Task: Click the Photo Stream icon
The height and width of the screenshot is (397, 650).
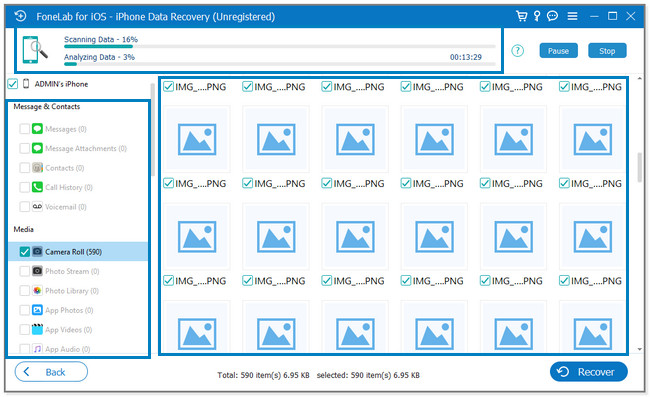Action: (37, 271)
